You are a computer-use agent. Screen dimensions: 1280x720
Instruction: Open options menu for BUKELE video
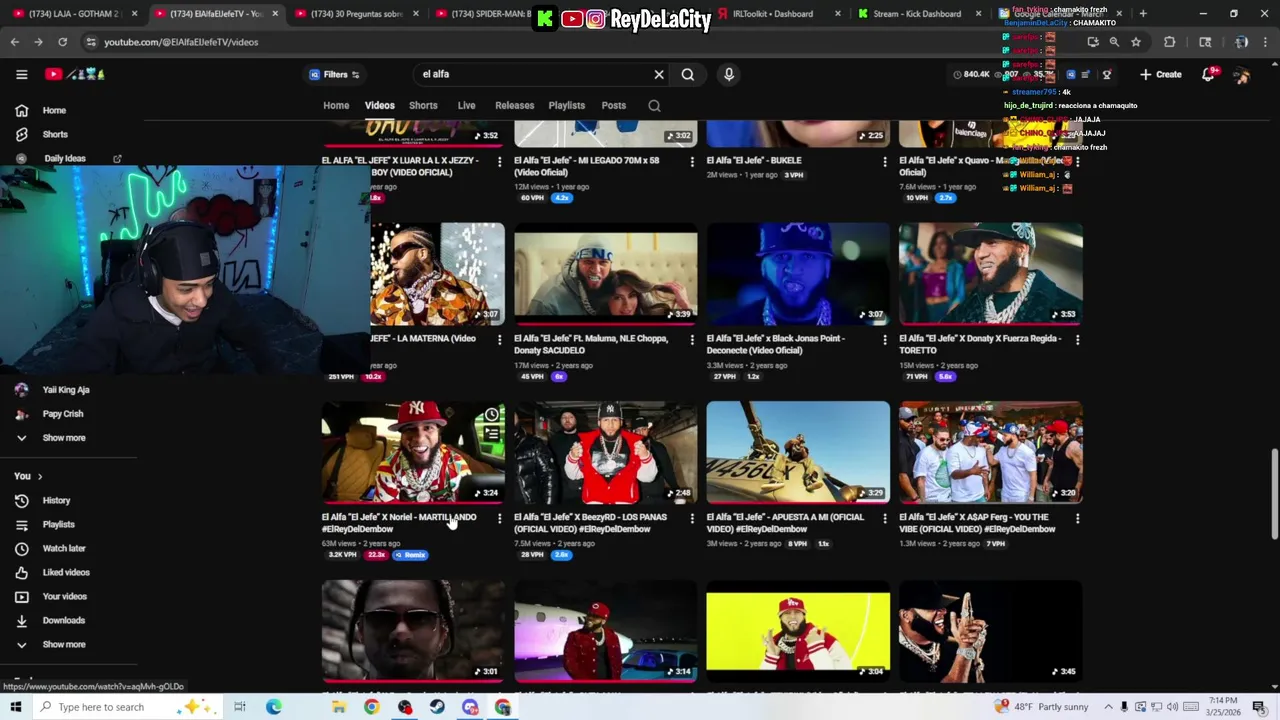point(884,161)
